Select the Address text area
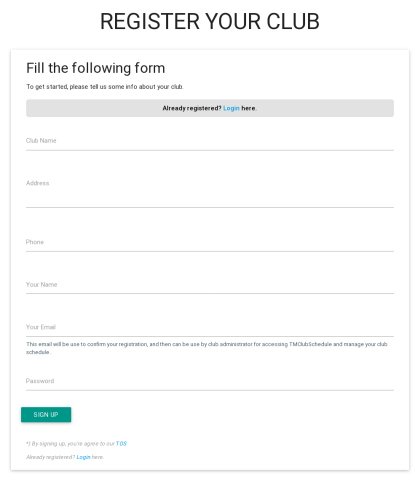The image size is (415, 480). pos(210,191)
